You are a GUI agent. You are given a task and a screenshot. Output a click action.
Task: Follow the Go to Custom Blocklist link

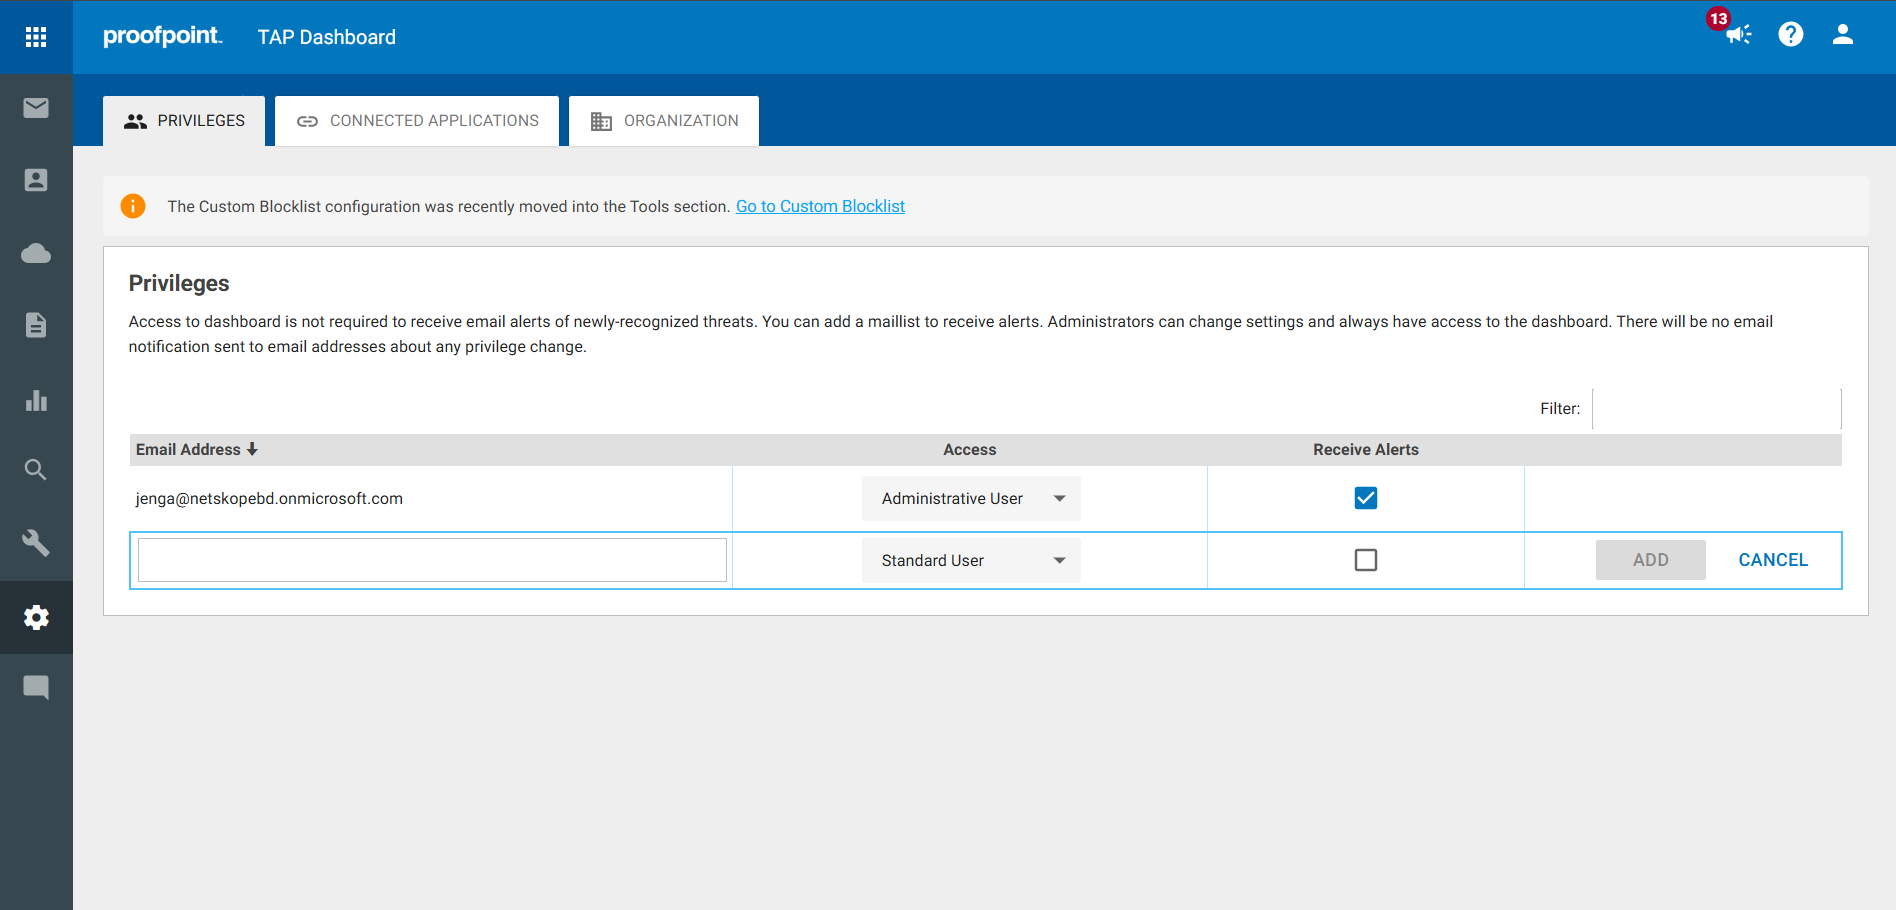click(820, 206)
